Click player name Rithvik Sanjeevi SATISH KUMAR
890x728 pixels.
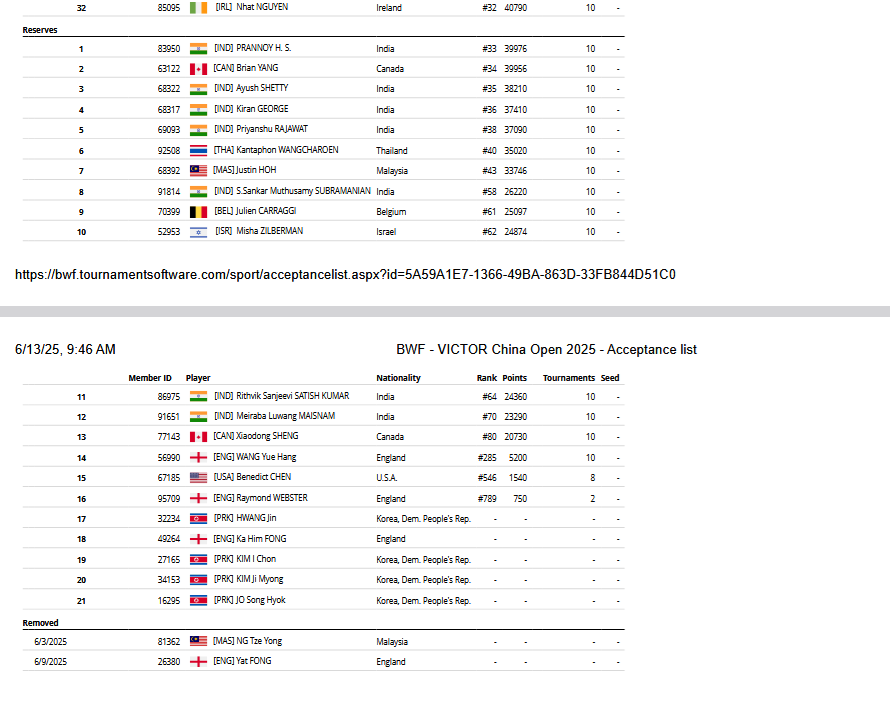click(293, 395)
